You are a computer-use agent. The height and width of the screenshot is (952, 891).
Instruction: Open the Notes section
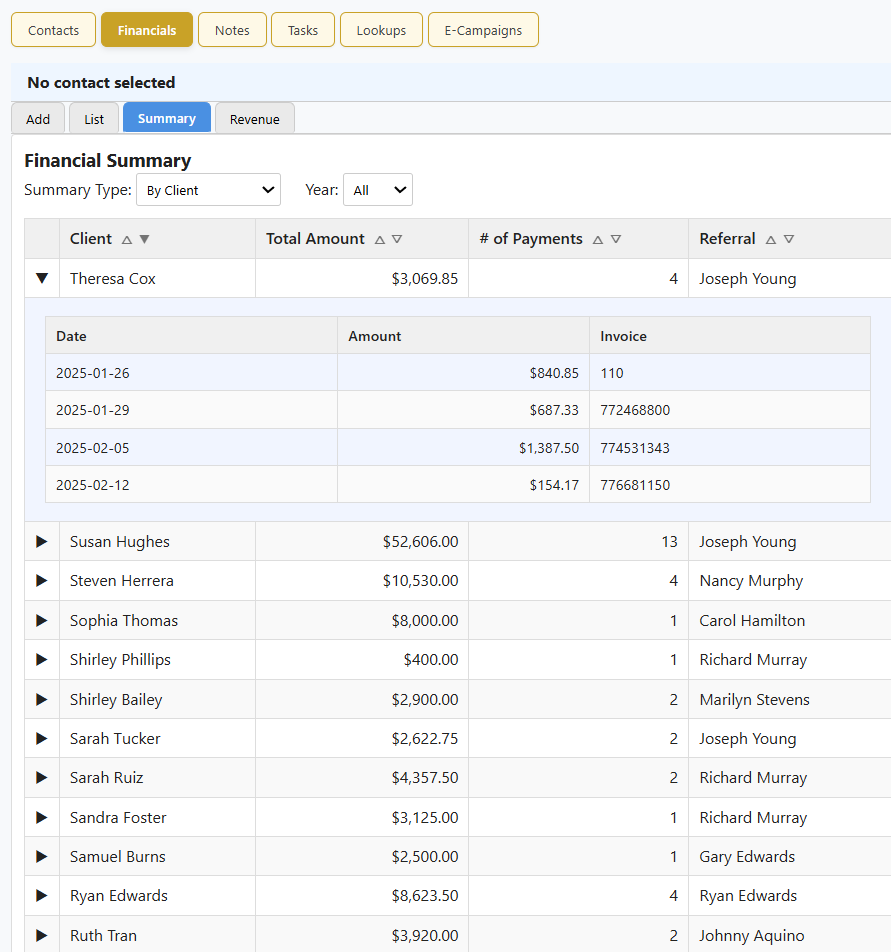[x=232, y=30]
